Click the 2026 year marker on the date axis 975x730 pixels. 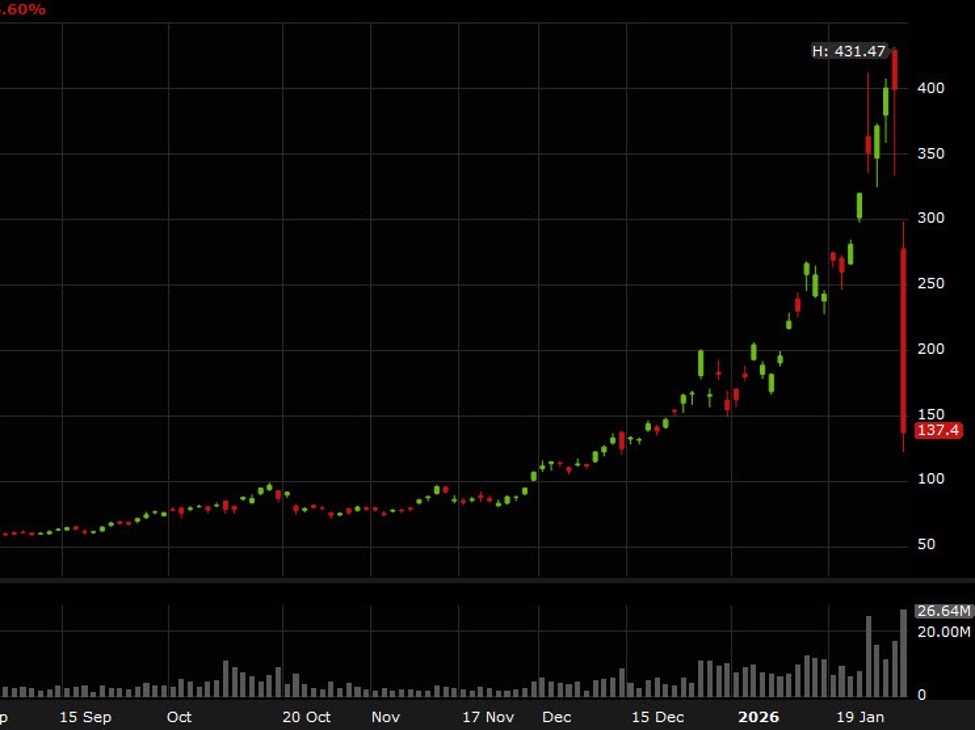coord(757,717)
